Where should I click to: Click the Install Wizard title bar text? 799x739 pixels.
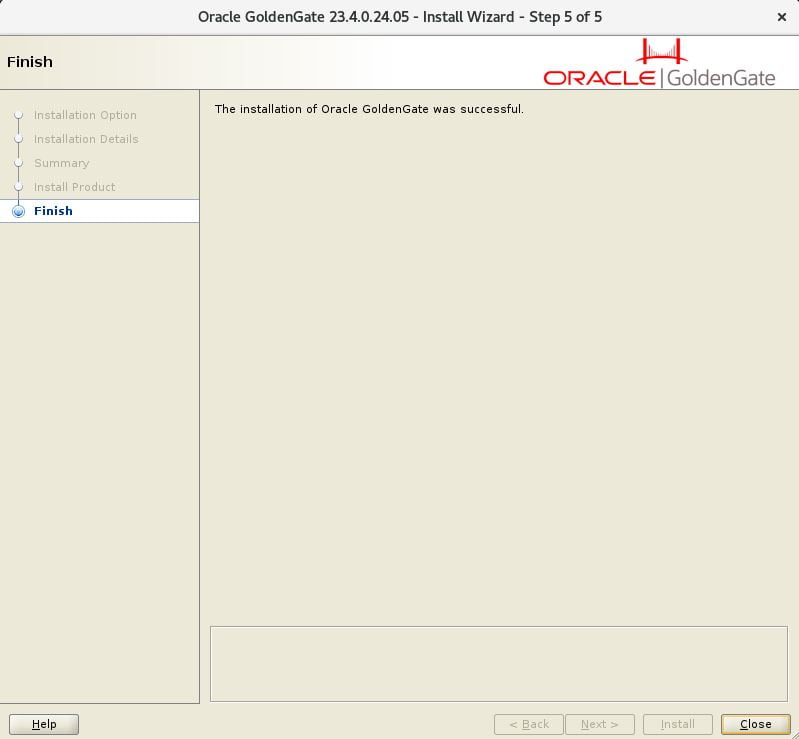(x=400, y=17)
